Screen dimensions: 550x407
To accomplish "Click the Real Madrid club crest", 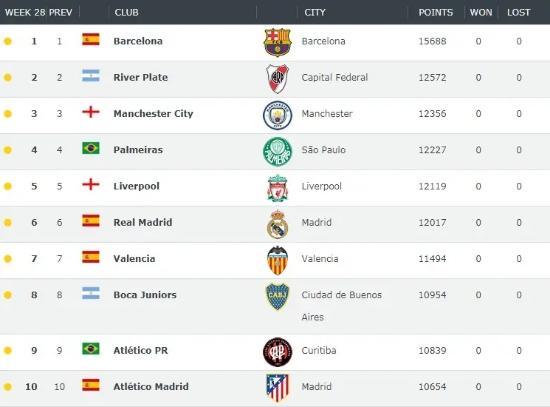I will [277, 225].
